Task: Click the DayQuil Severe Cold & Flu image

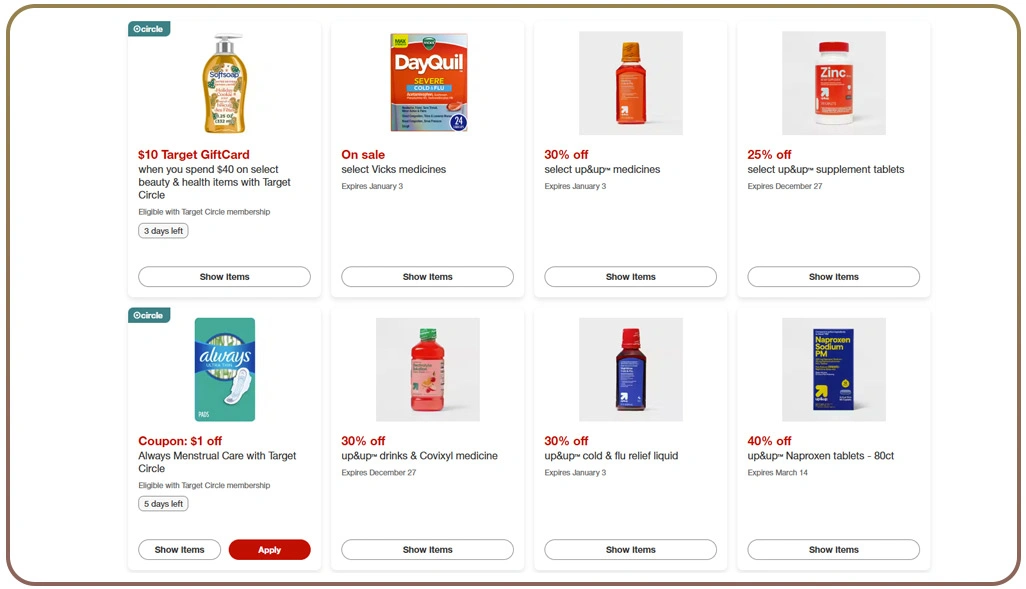Action: click(x=427, y=83)
